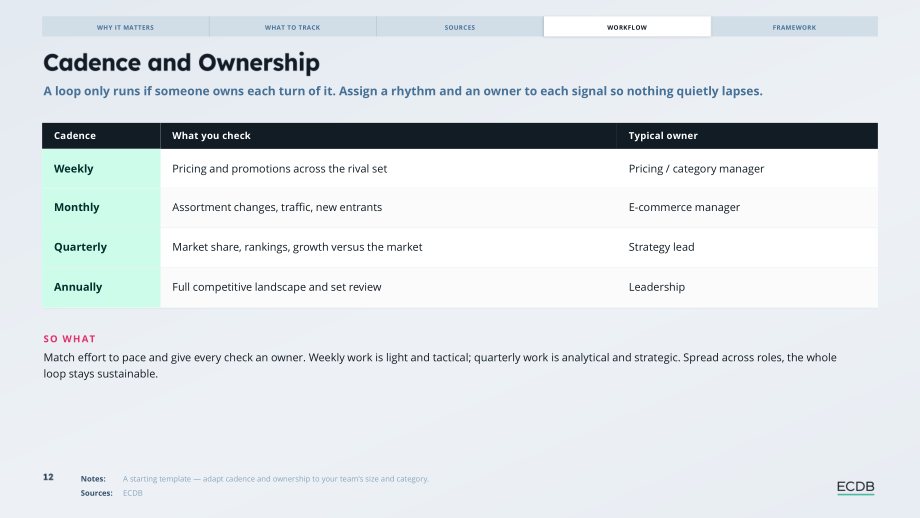This screenshot has width=920, height=518.
Task: Open the Why It Matters tab
Action: (126, 27)
